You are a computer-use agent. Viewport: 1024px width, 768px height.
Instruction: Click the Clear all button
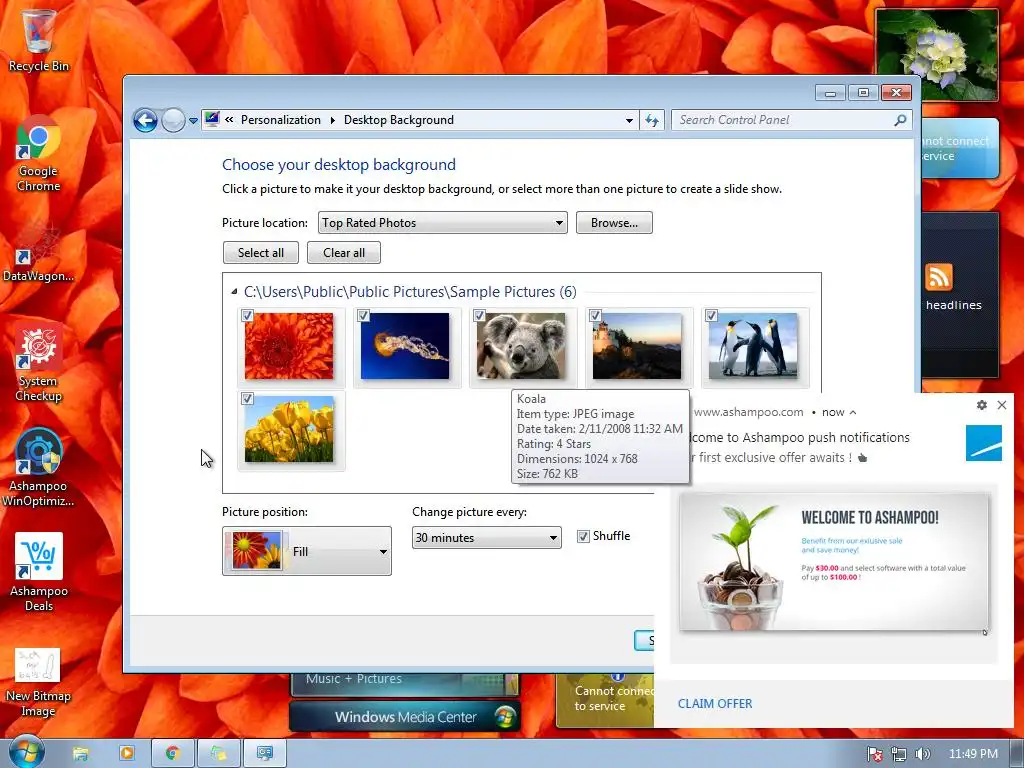(344, 253)
